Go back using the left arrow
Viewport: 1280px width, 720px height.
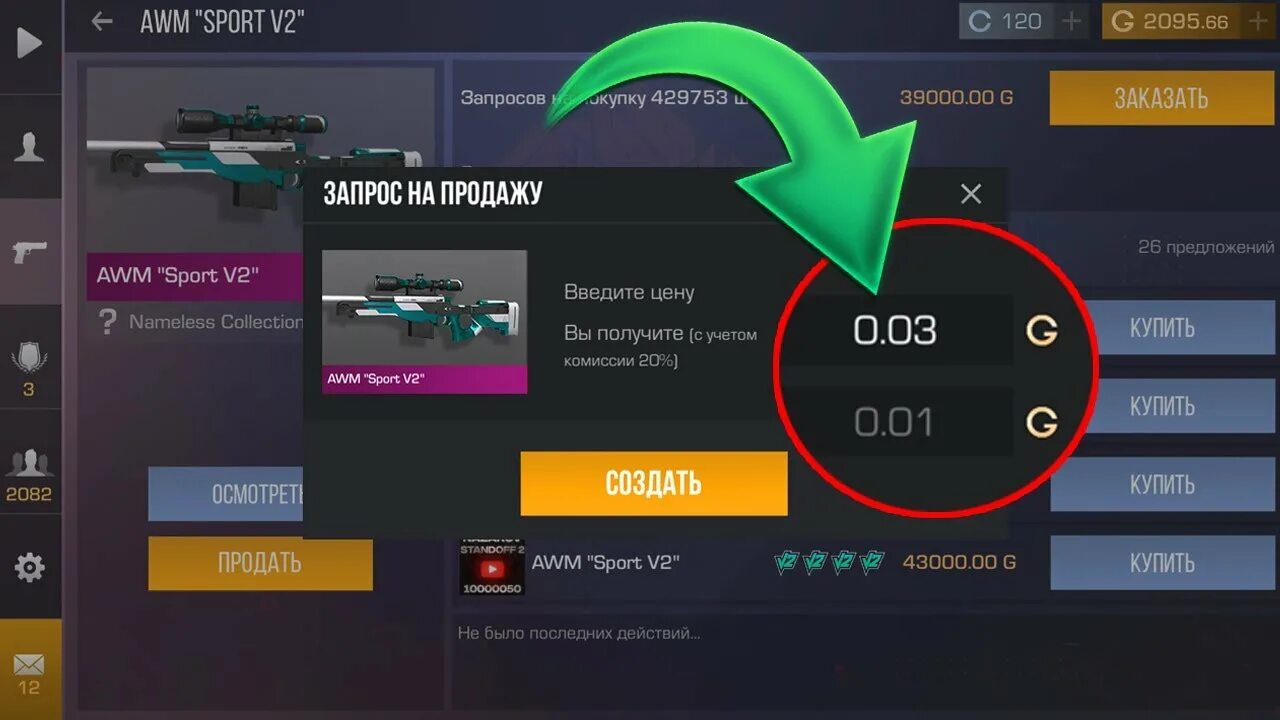point(101,21)
